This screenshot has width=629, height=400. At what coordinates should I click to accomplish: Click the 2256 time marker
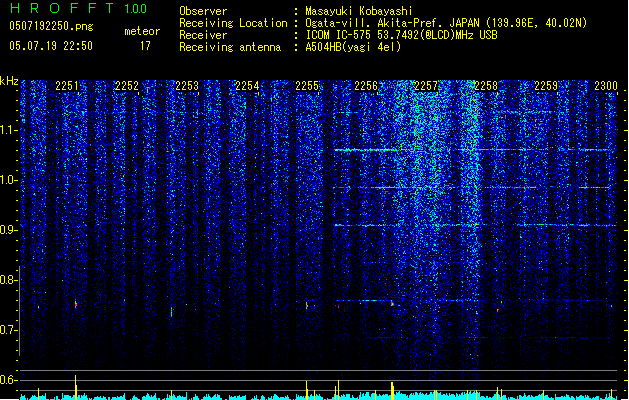pyautogui.click(x=366, y=86)
